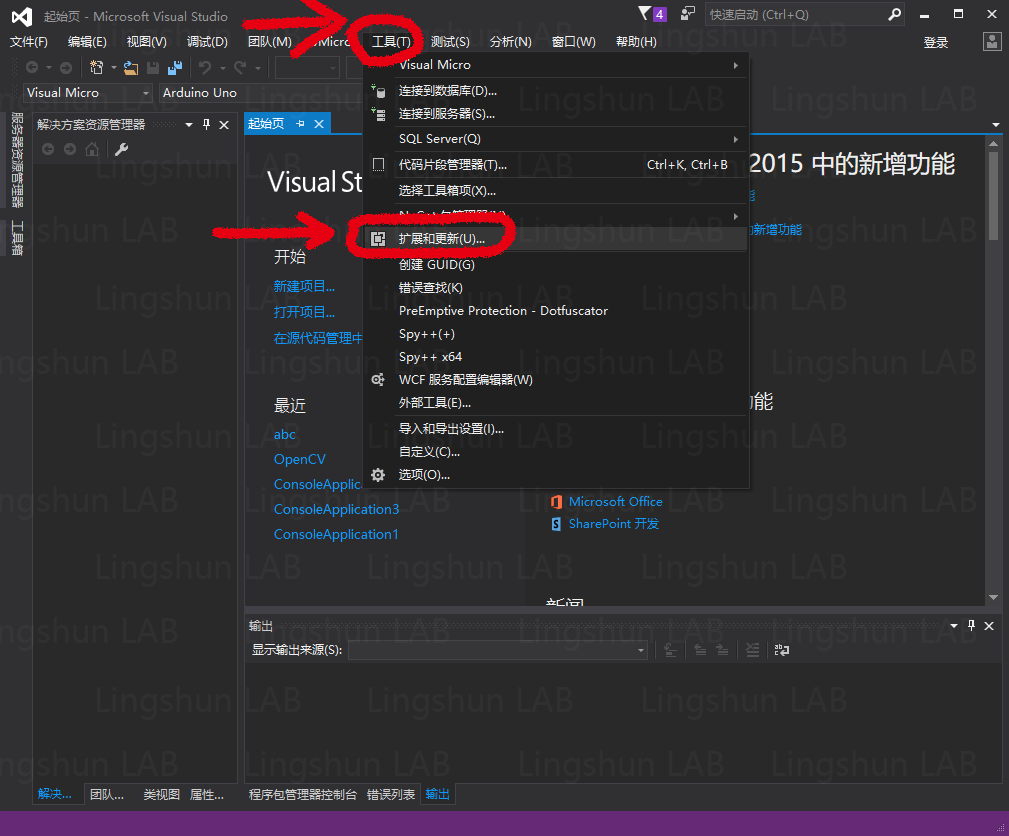Image resolution: width=1009 pixels, height=836 pixels.
Task: Open the Solution Explorer window options dropdown
Action: coord(189,125)
